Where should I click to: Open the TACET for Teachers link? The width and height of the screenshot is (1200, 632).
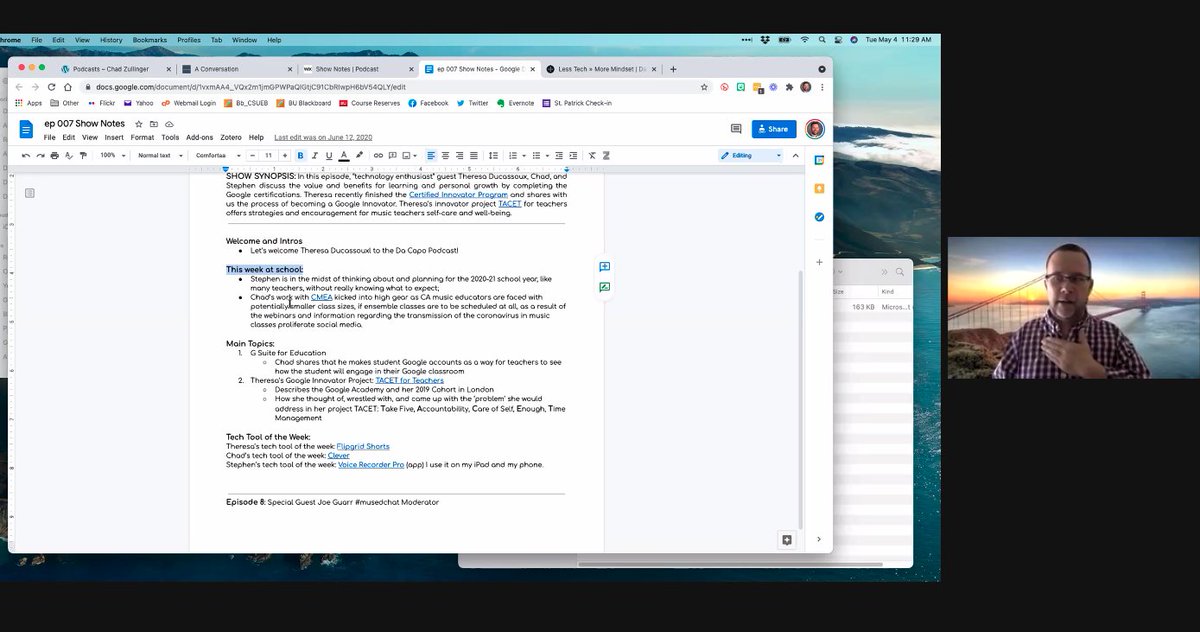point(409,380)
